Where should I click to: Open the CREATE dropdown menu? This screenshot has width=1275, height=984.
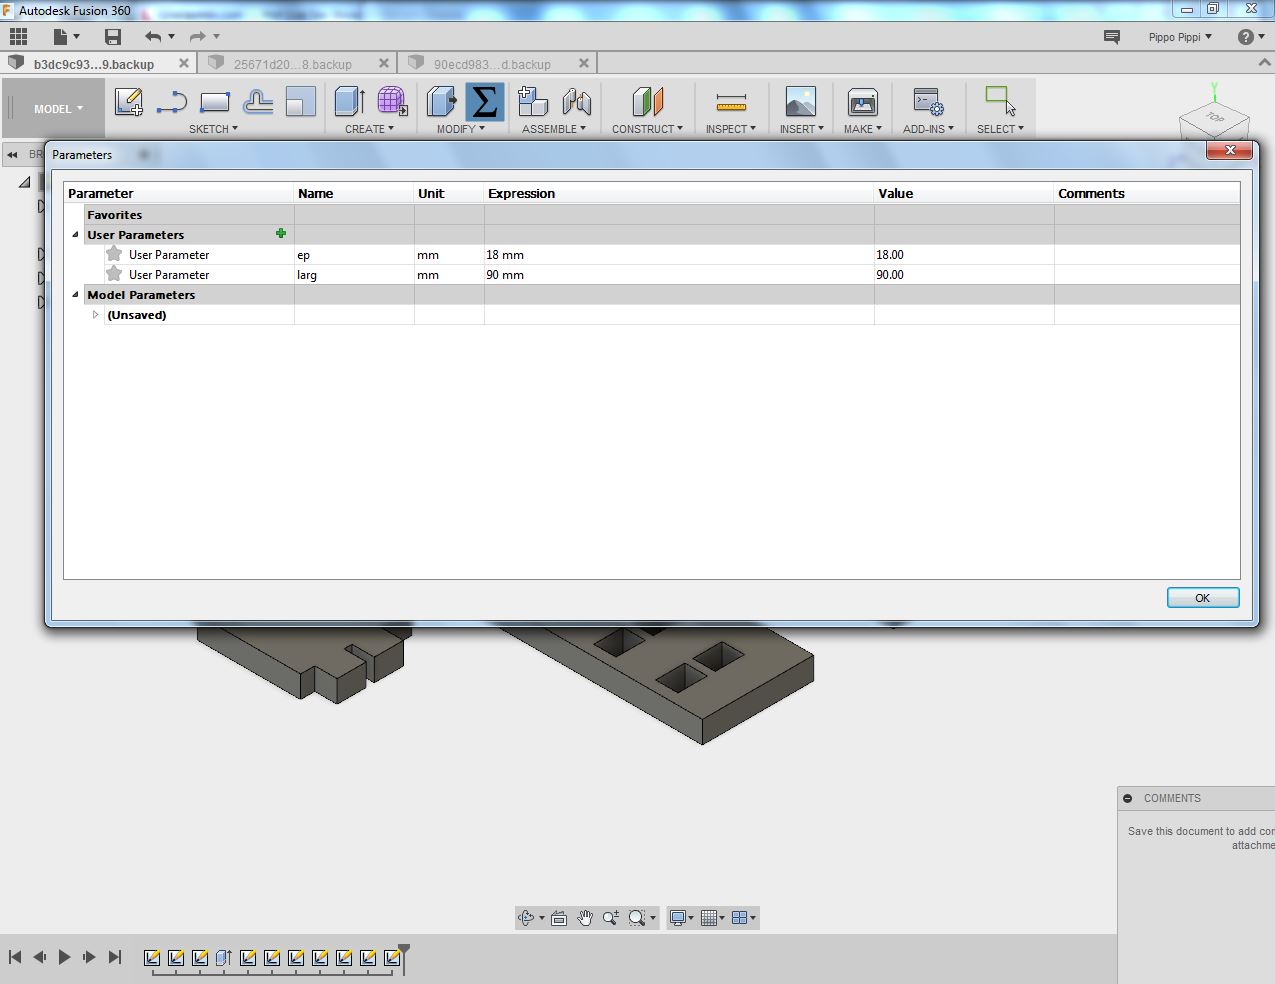coord(369,129)
